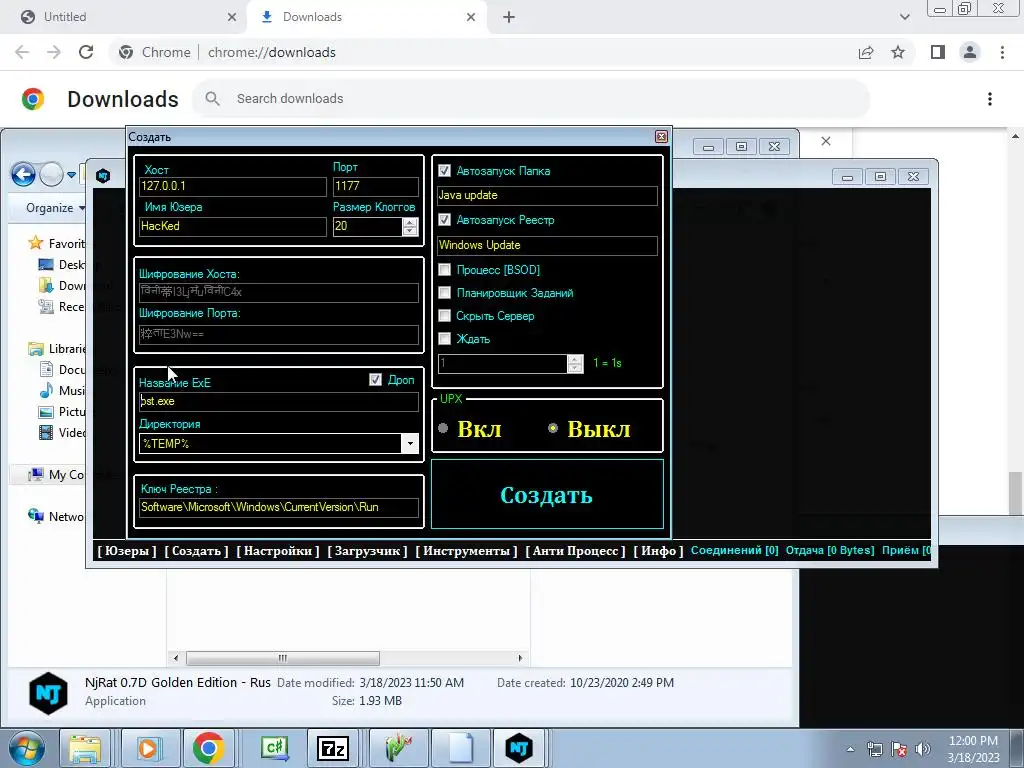Click the Explorer window blue back button

point(24,174)
